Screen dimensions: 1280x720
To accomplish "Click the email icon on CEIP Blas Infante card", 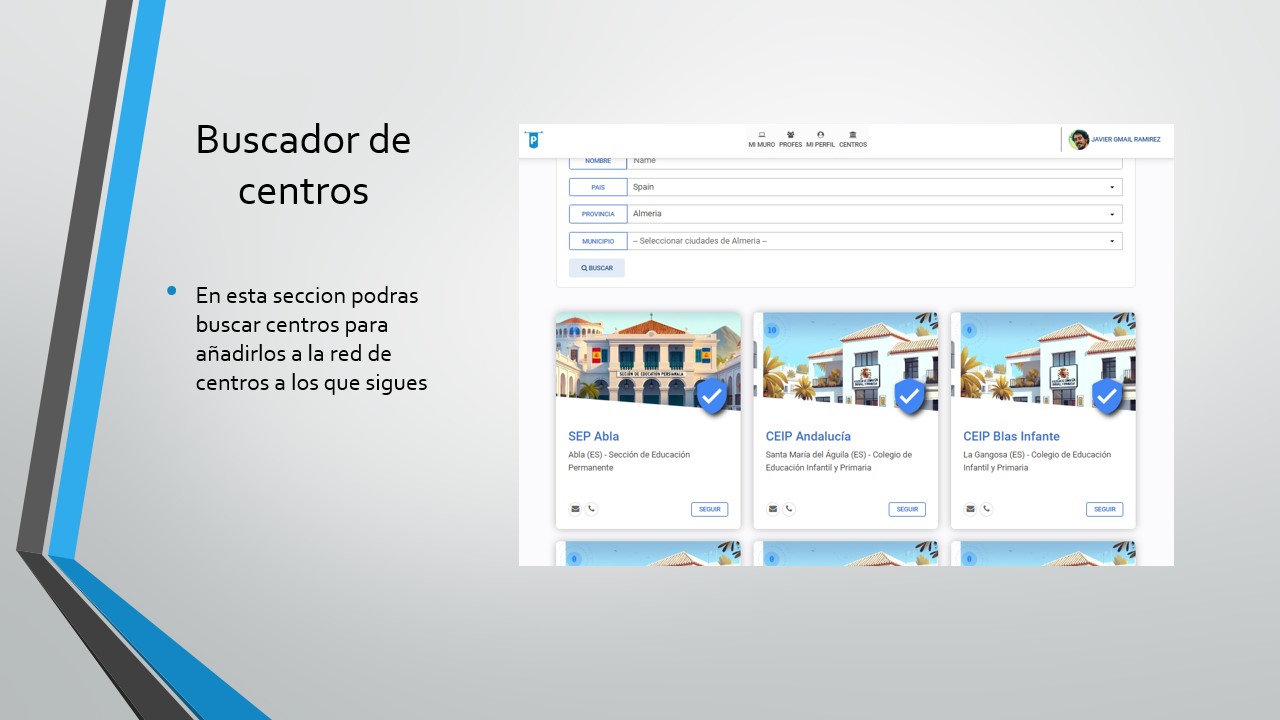I will pyautogui.click(x=970, y=509).
